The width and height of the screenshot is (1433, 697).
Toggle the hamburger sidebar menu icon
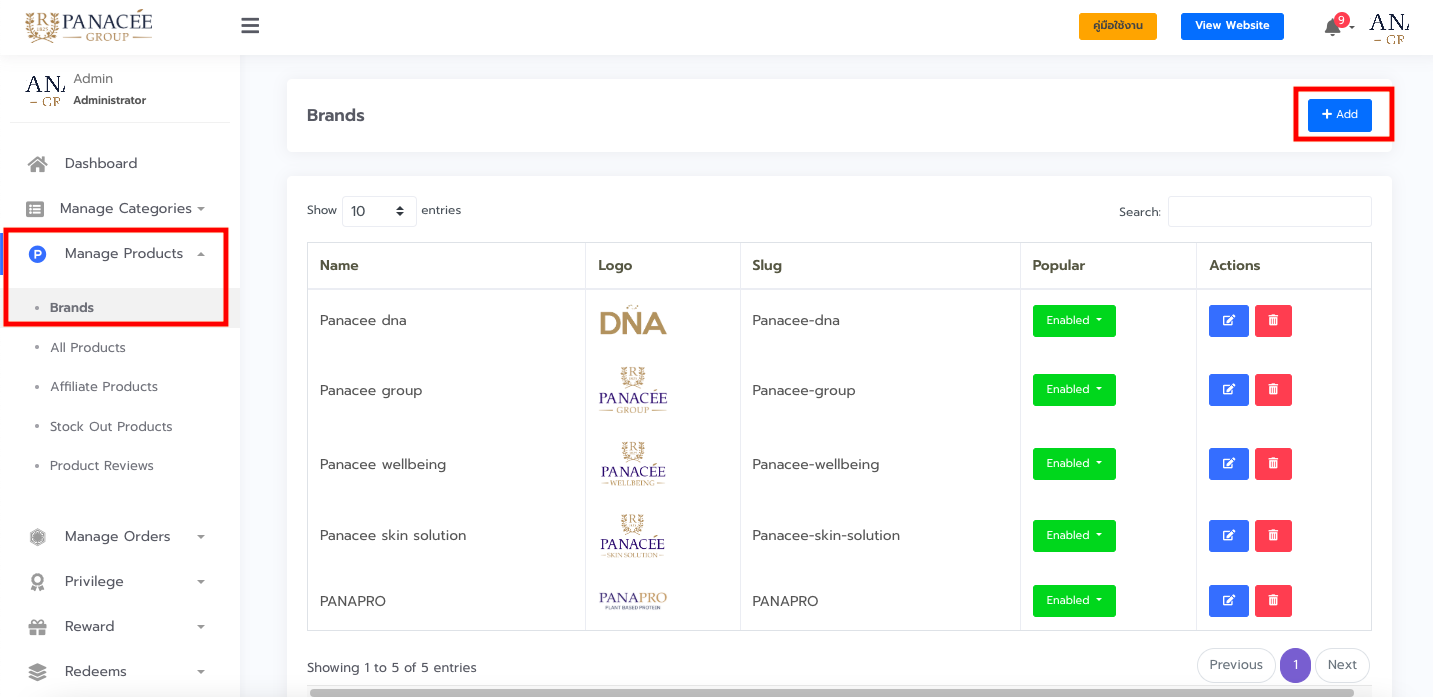pos(250,26)
